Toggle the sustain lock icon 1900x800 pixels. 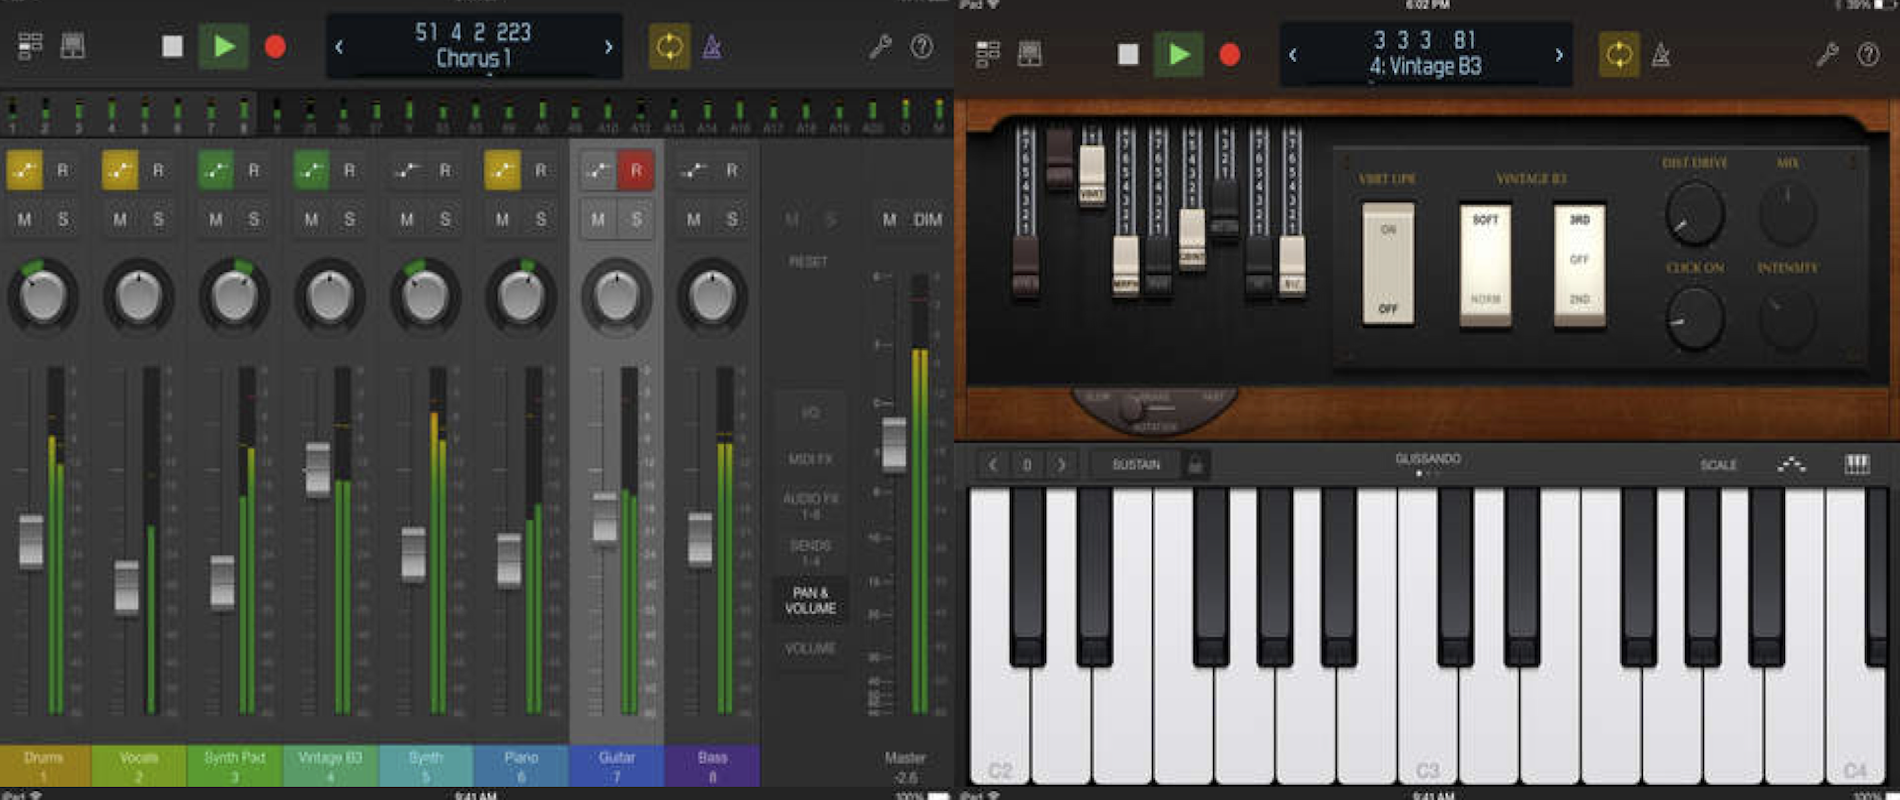pos(1194,465)
